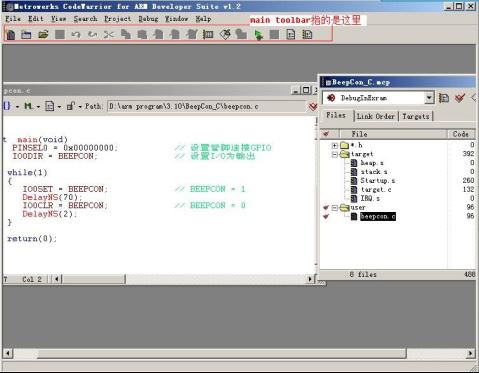Click the Undo arrow icon in main toolbar
479x373 pixels.
pyautogui.click(x=76, y=34)
